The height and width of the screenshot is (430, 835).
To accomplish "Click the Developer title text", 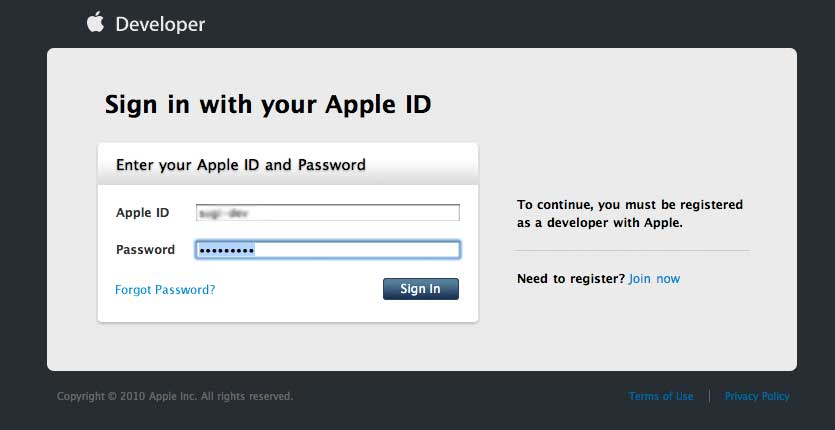I will 160,24.
